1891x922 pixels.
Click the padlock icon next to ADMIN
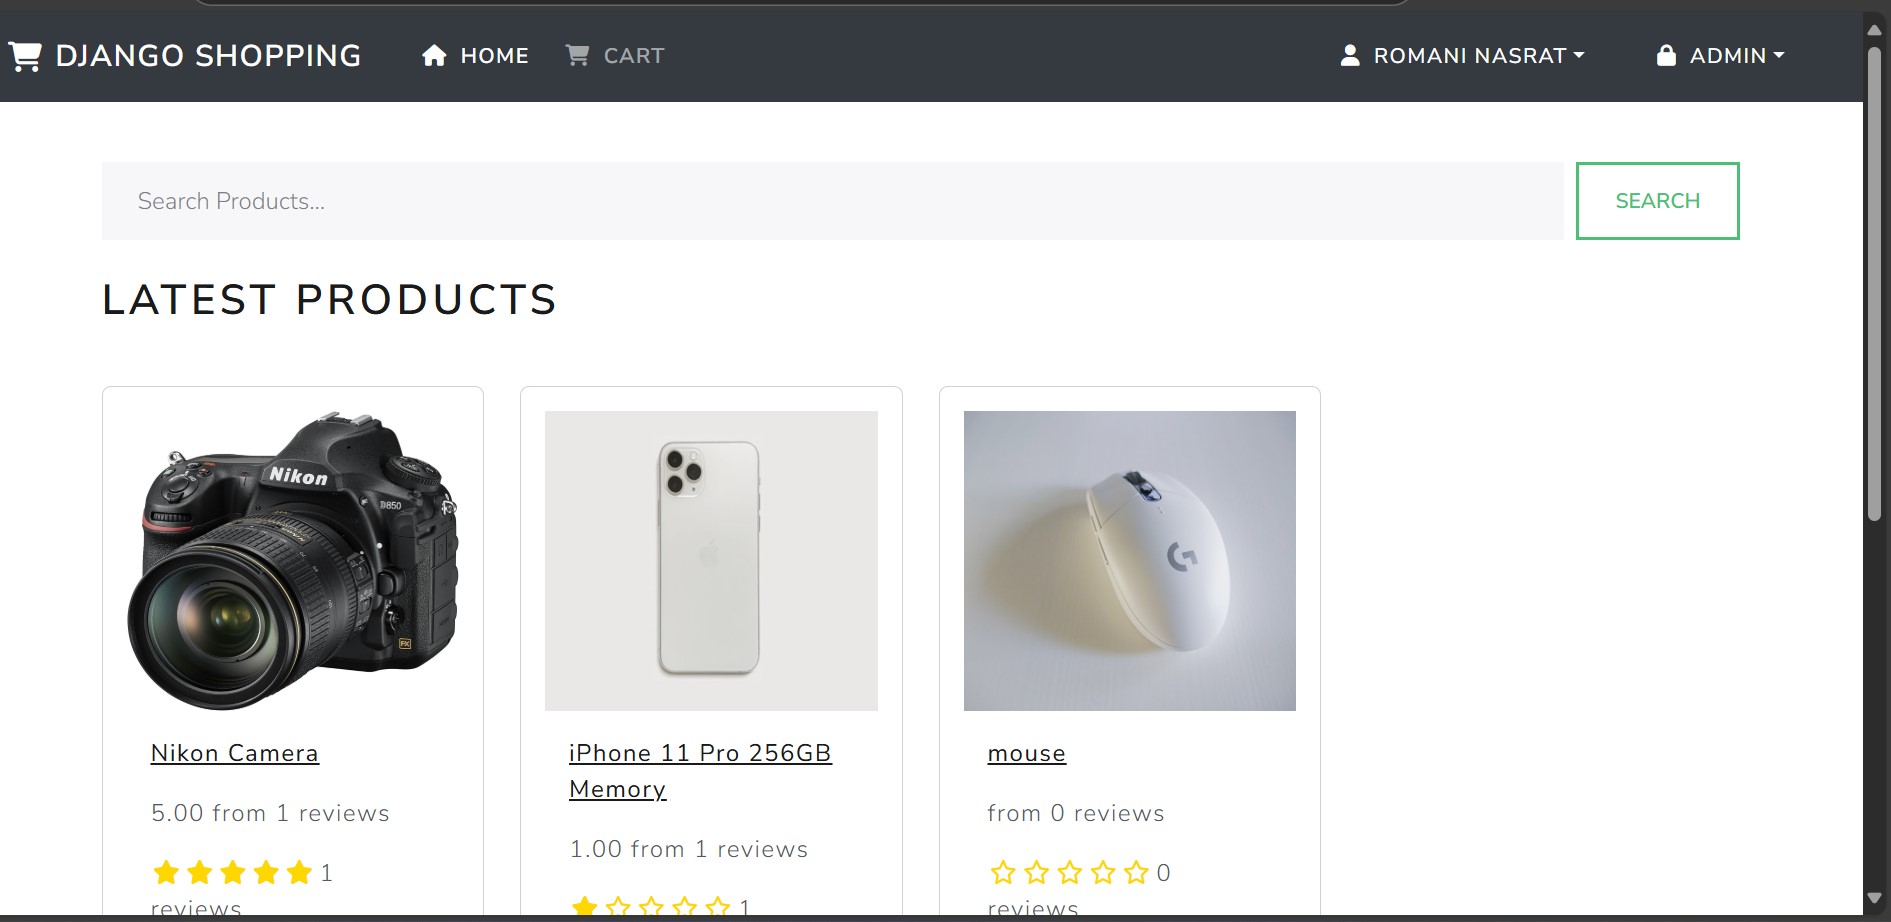1666,55
